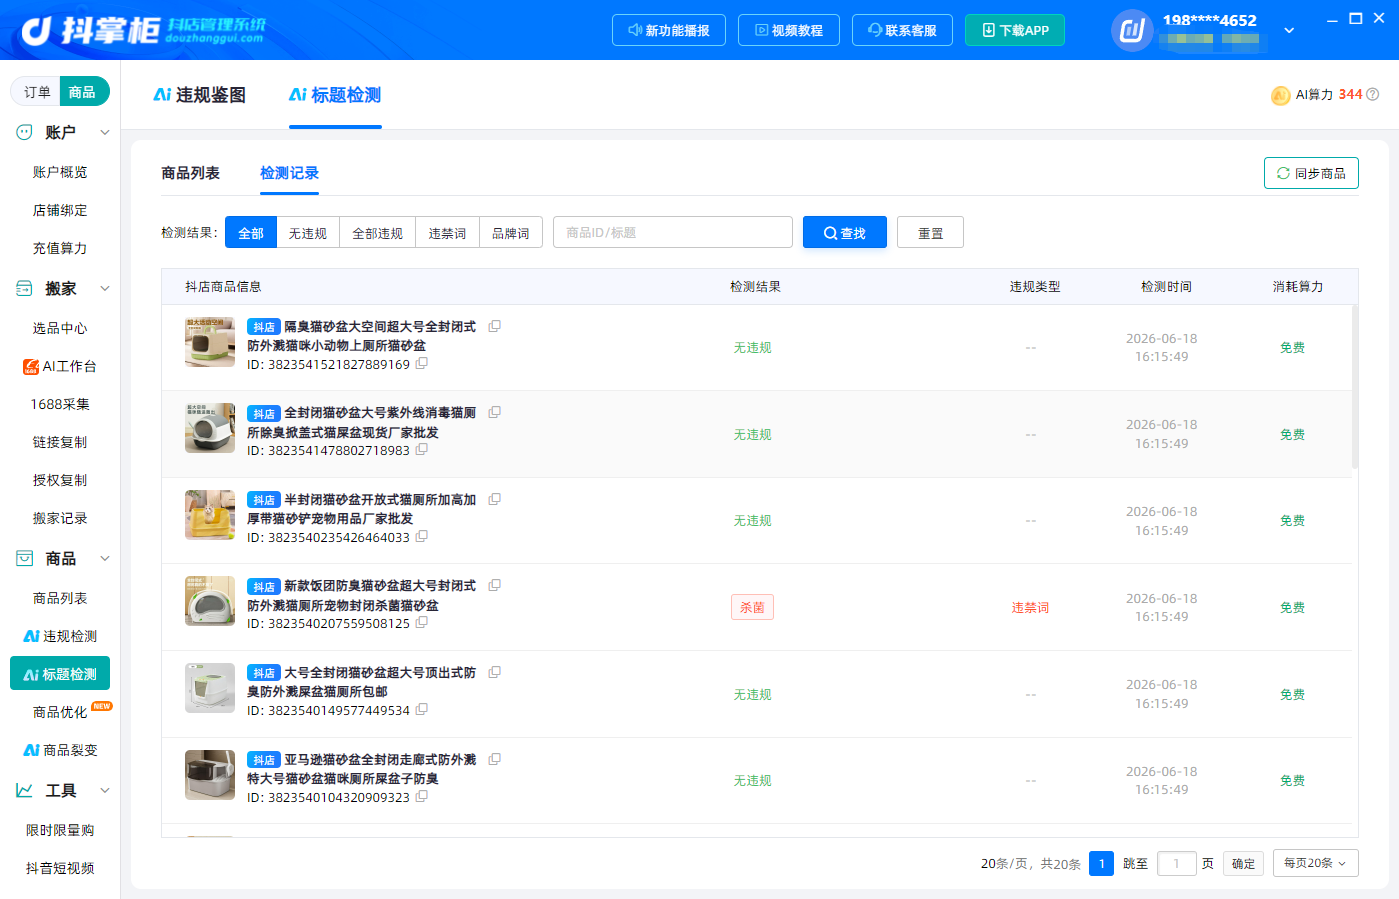Open the 下载APP button in header
1399x899 pixels.
coord(1015,30)
